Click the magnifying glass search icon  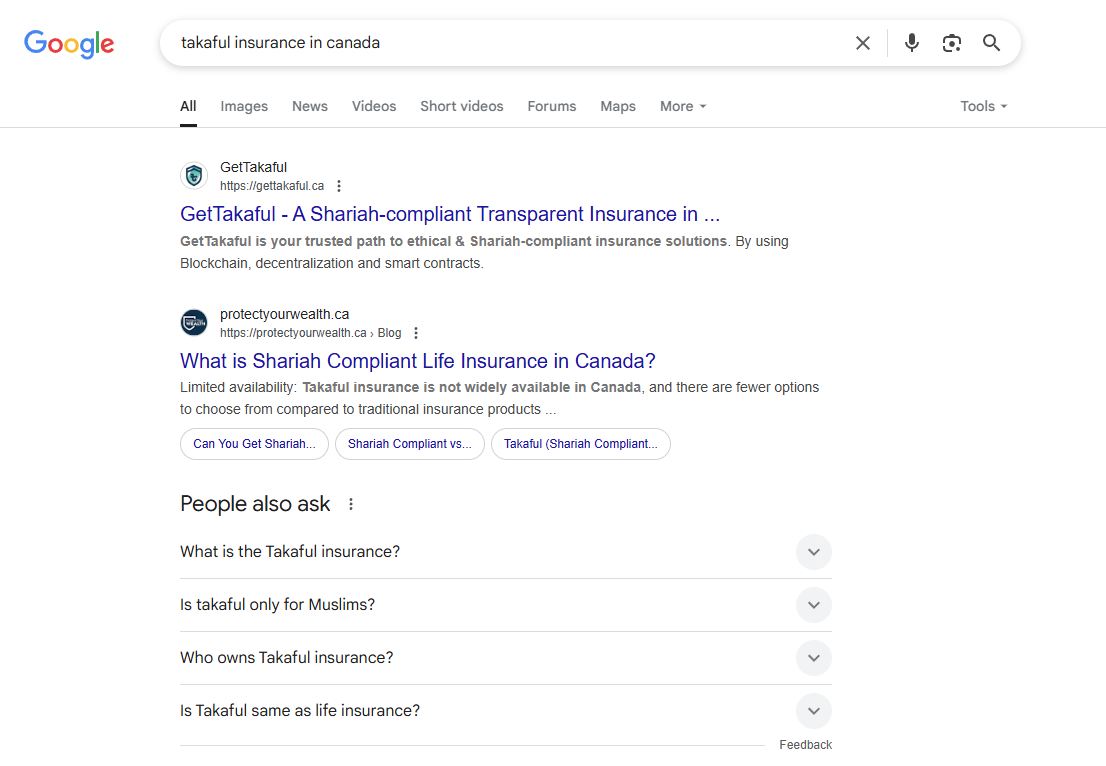[x=991, y=43]
